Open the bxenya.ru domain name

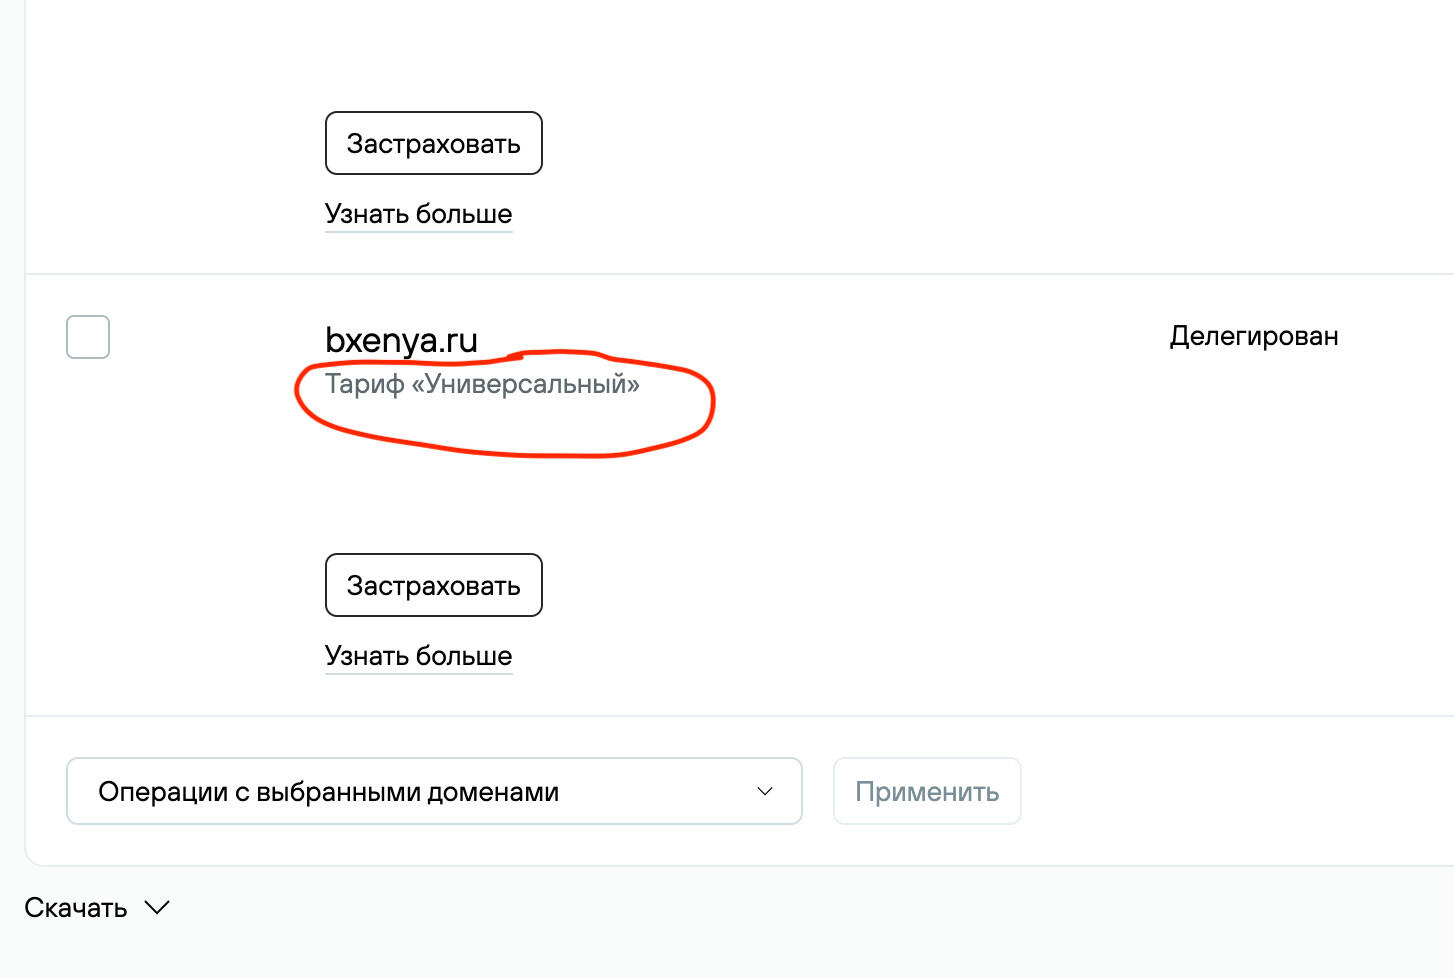pos(401,340)
